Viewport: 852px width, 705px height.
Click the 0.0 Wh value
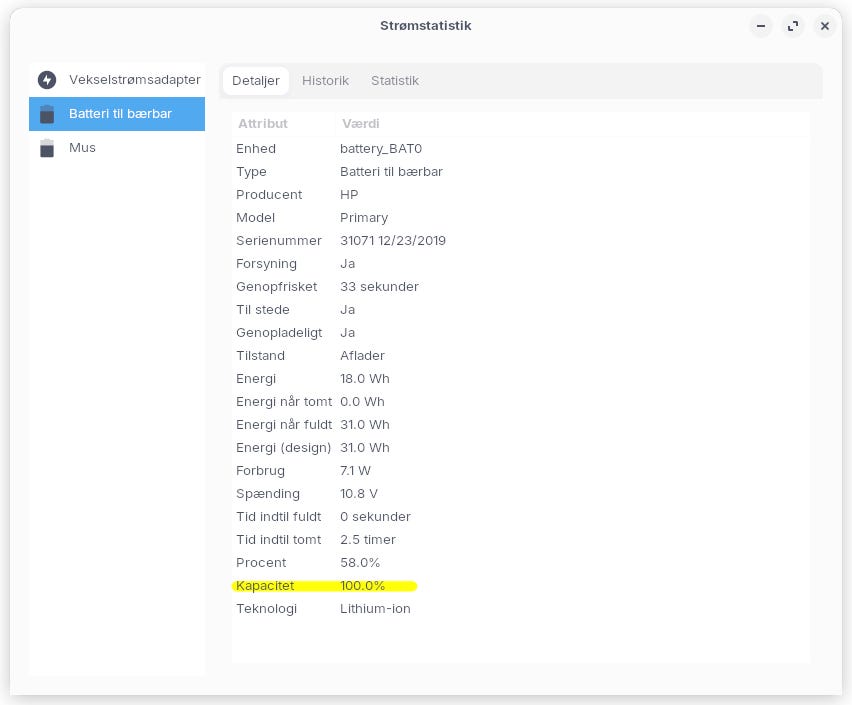362,402
